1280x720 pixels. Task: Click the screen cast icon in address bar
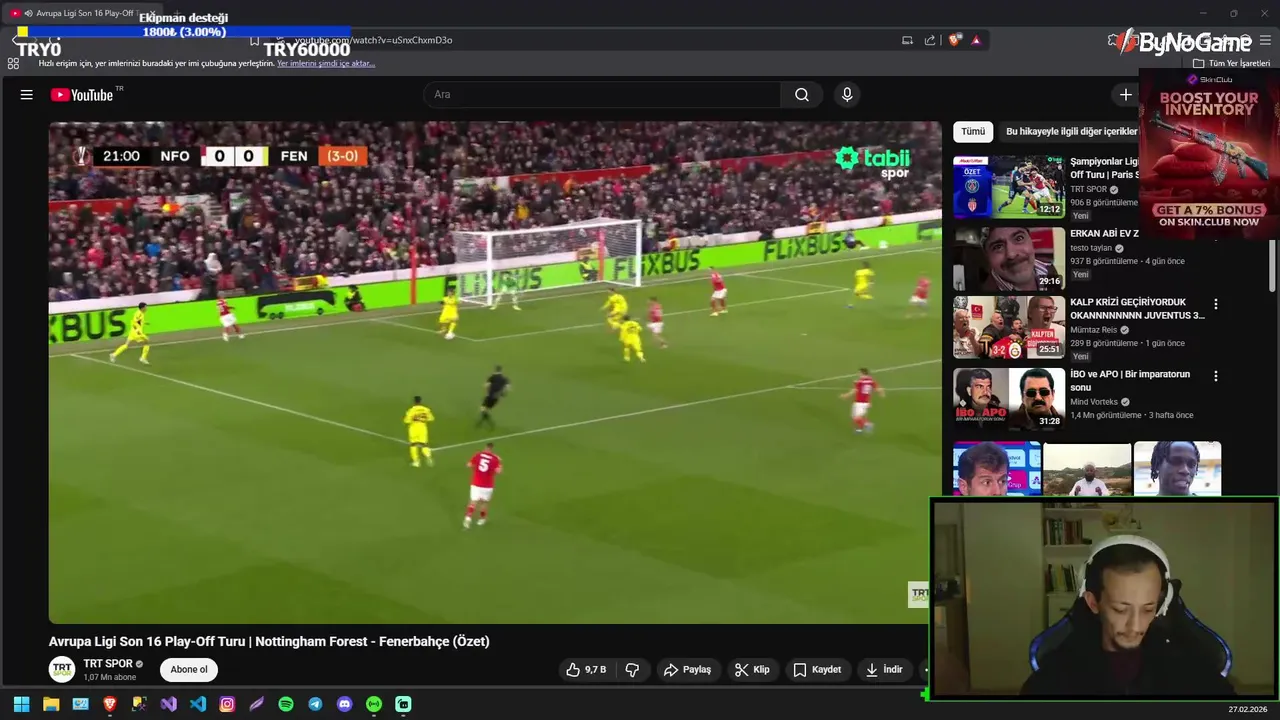pos(907,40)
